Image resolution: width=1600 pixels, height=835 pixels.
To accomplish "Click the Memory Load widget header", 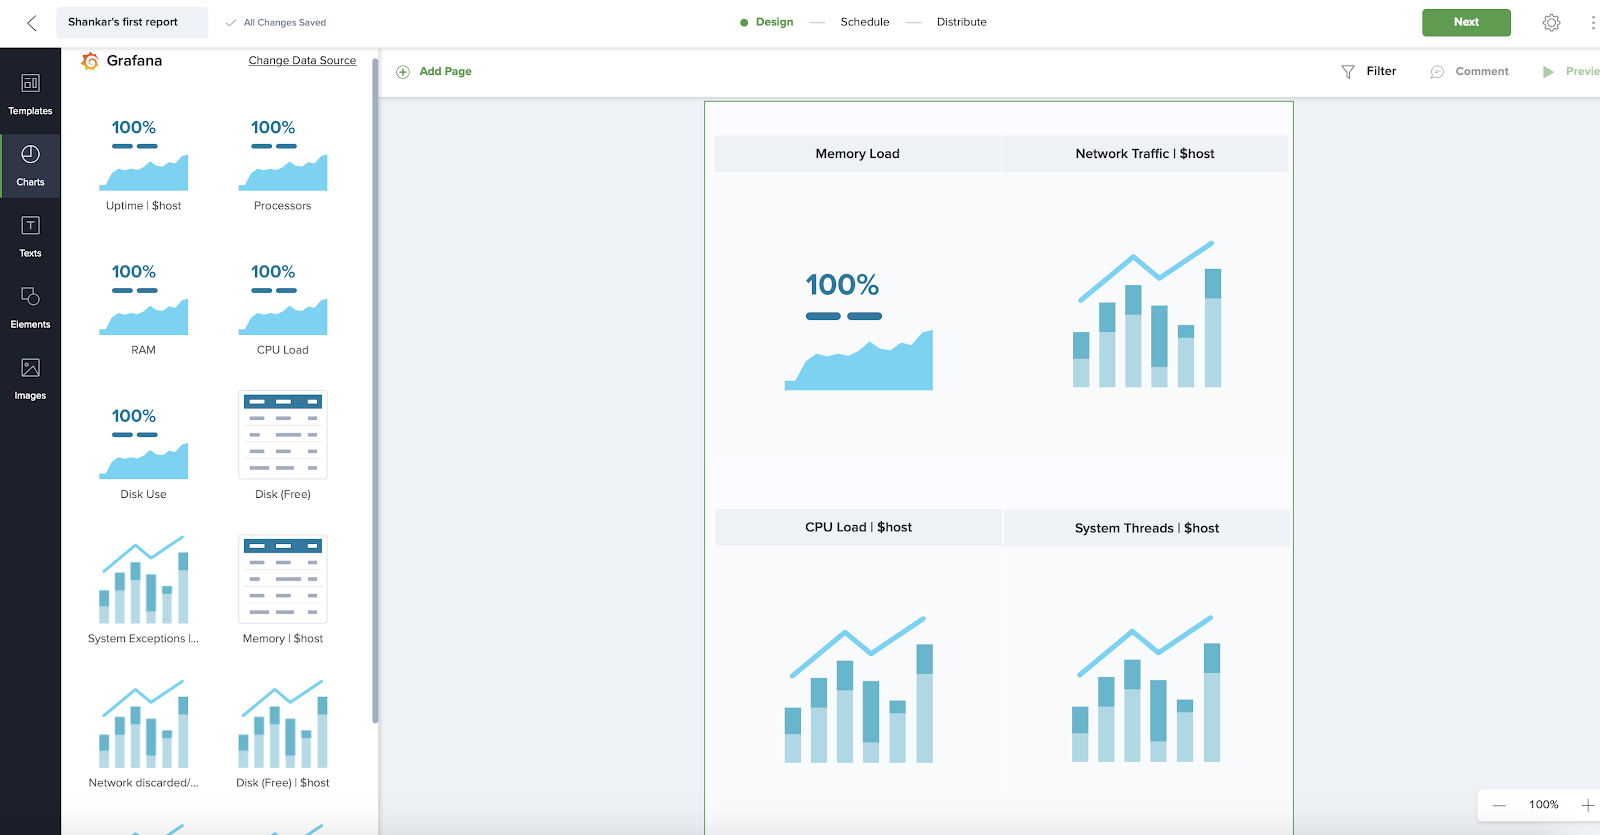I will [x=857, y=154].
